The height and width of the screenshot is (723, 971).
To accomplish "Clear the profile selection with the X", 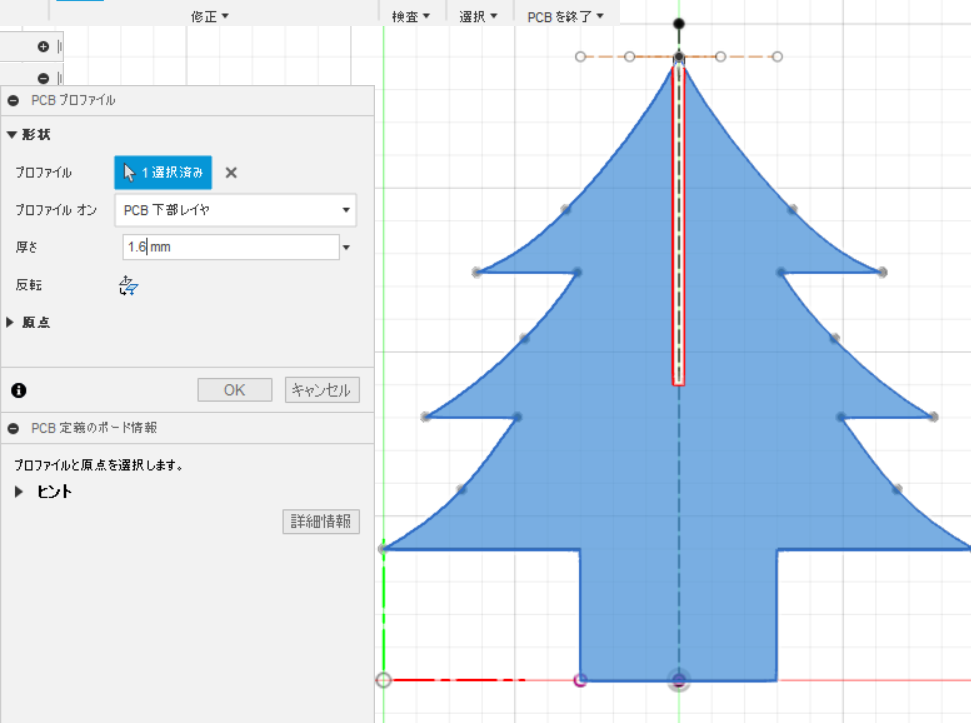I will click(x=231, y=173).
